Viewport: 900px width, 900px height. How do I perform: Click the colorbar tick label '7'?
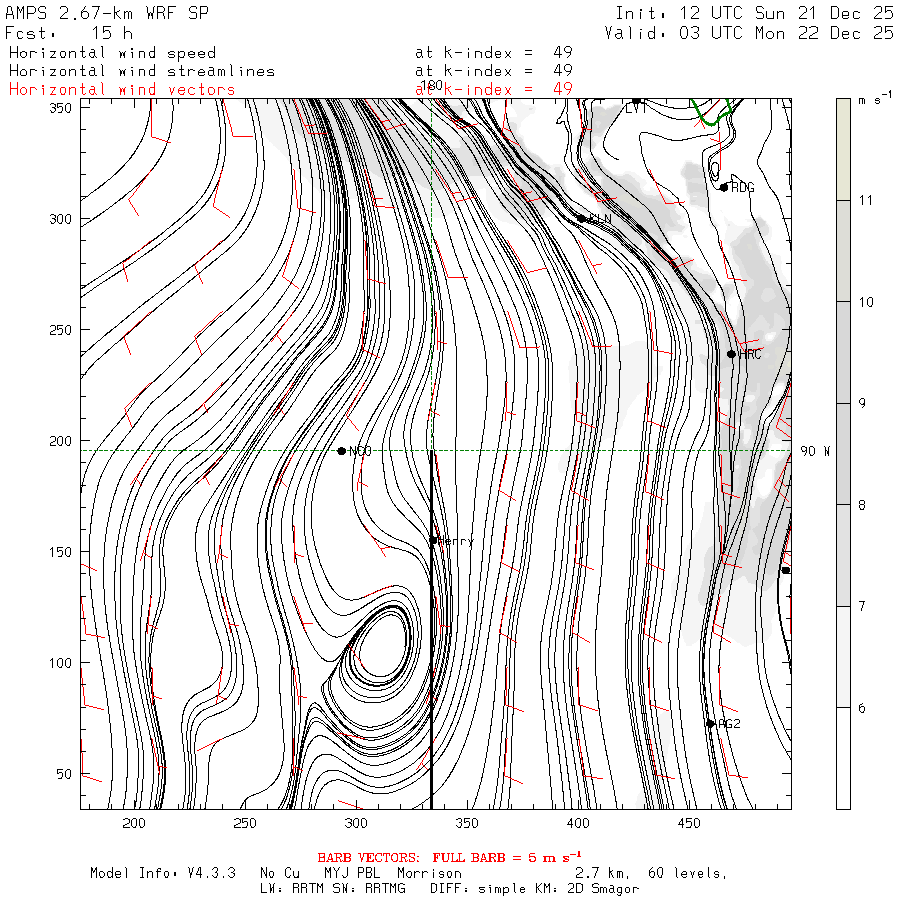coord(862,606)
